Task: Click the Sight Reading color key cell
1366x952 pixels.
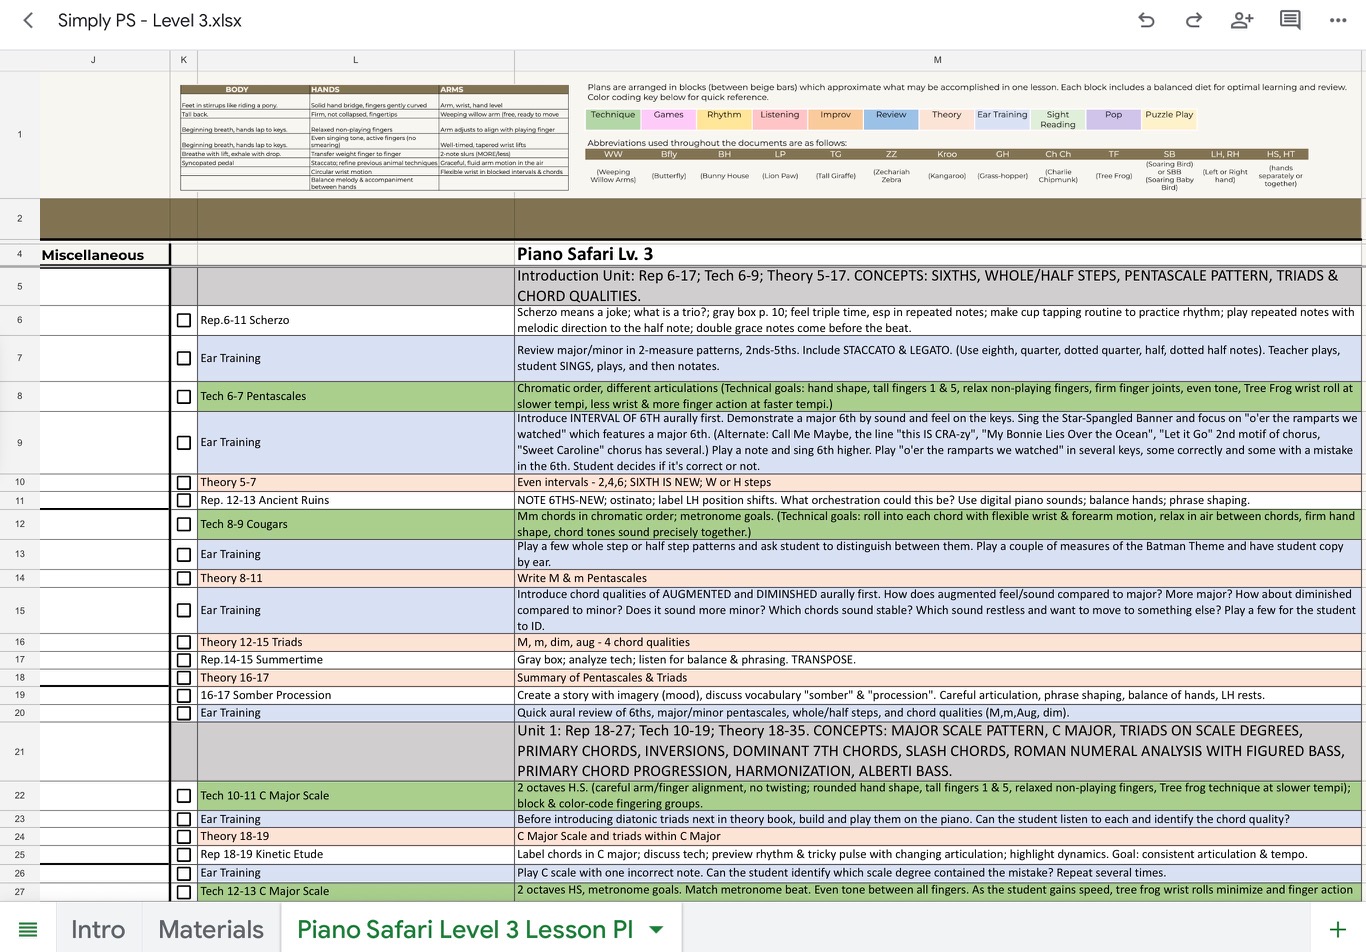Action: tap(1058, 119)
